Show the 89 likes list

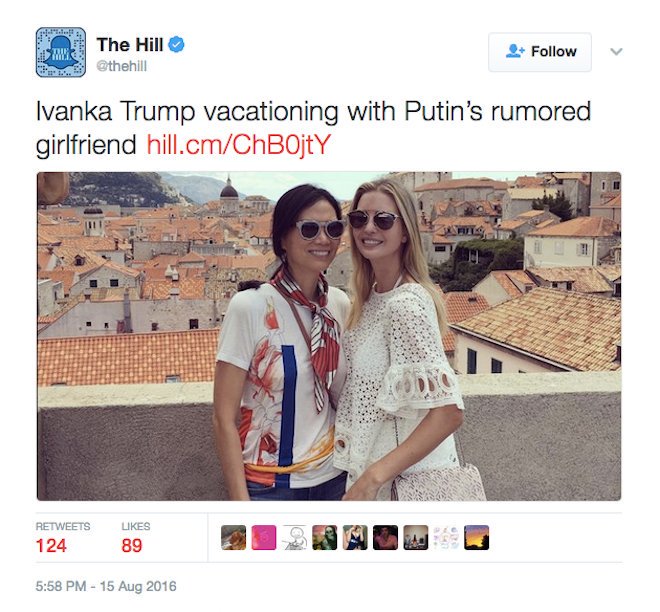136,538
